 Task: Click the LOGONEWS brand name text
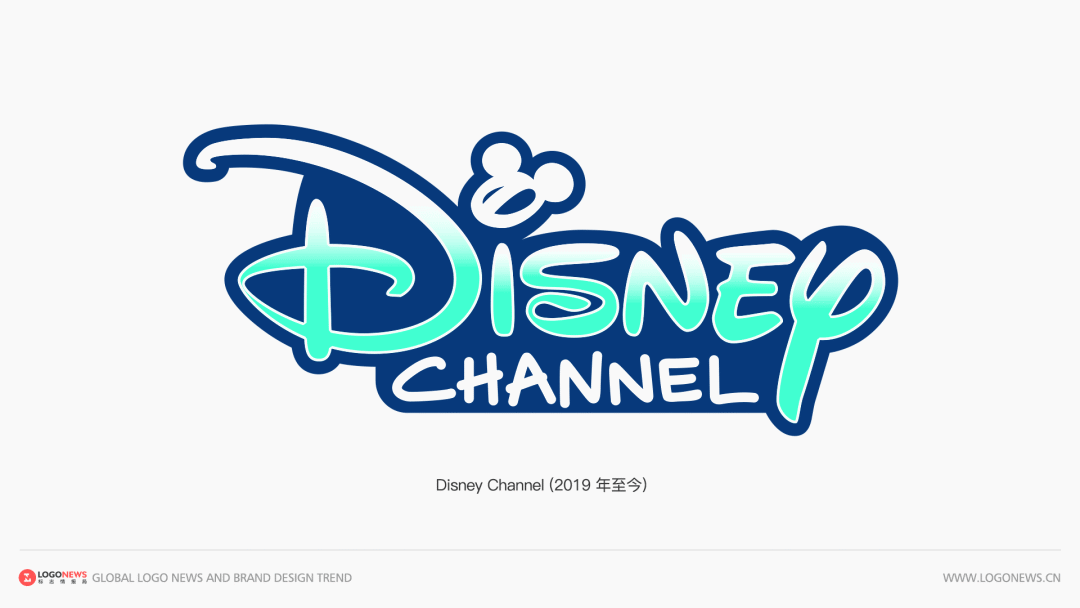pos(63,575)
